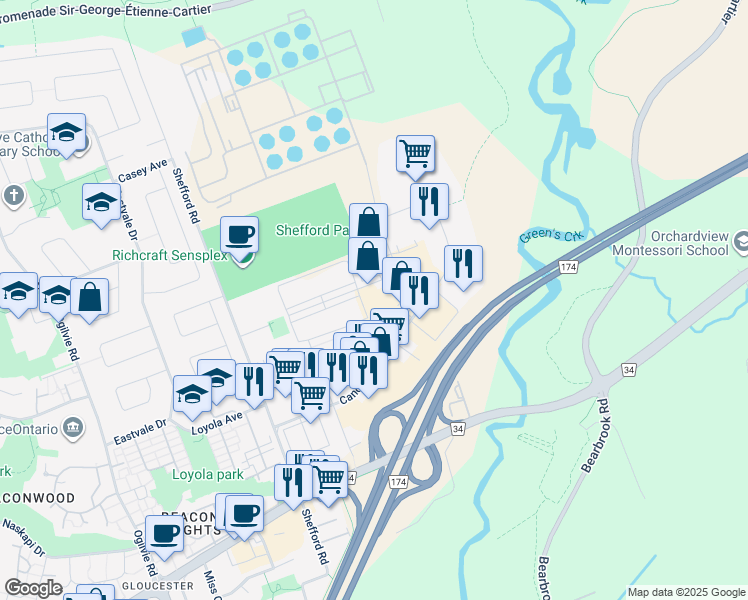Click the coffee cup marker at Richcraft Sensplex
The height and width of the screenshot is (600, 748).
pyautogui.click(x=239, y=237)
